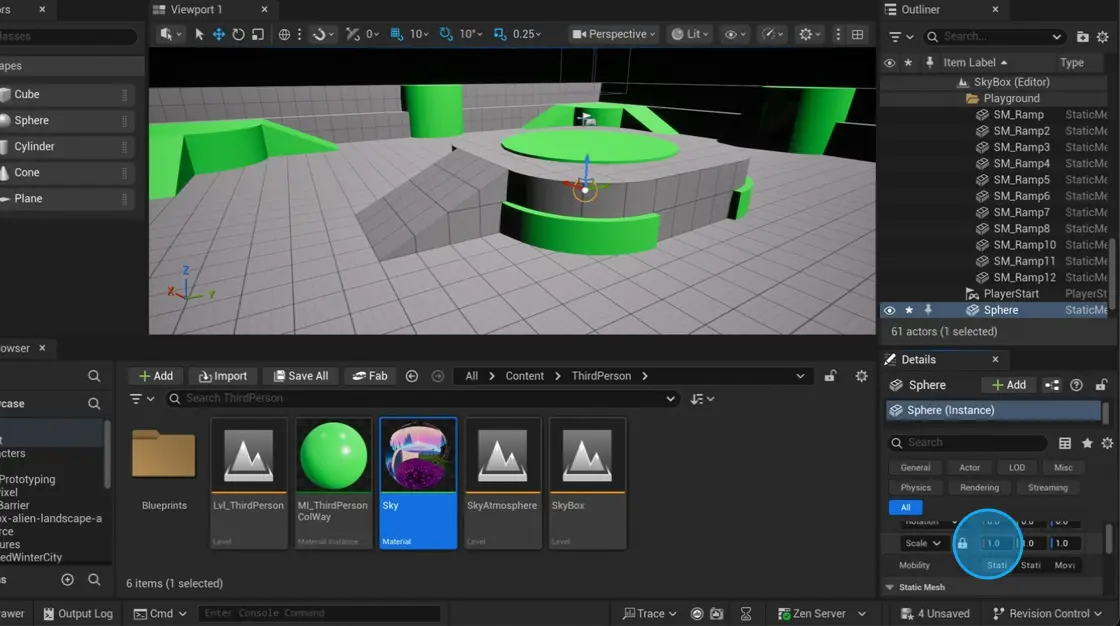This screenshot has height=626, width=1120.
Task: Toggle the Scale lock ratio icon
Action: (962, 543)
